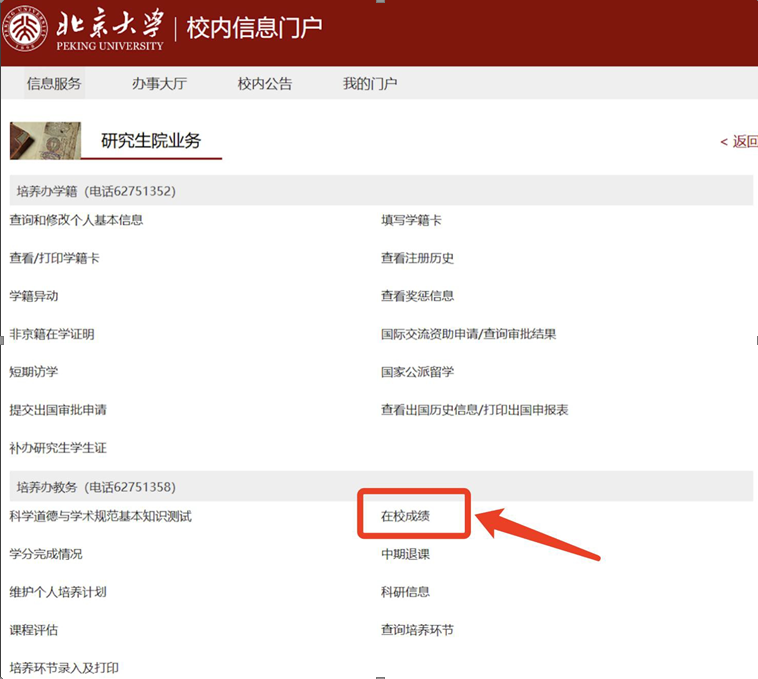Open the 中期退课 link
Viewport: 758px width, 679px height.
405,554
